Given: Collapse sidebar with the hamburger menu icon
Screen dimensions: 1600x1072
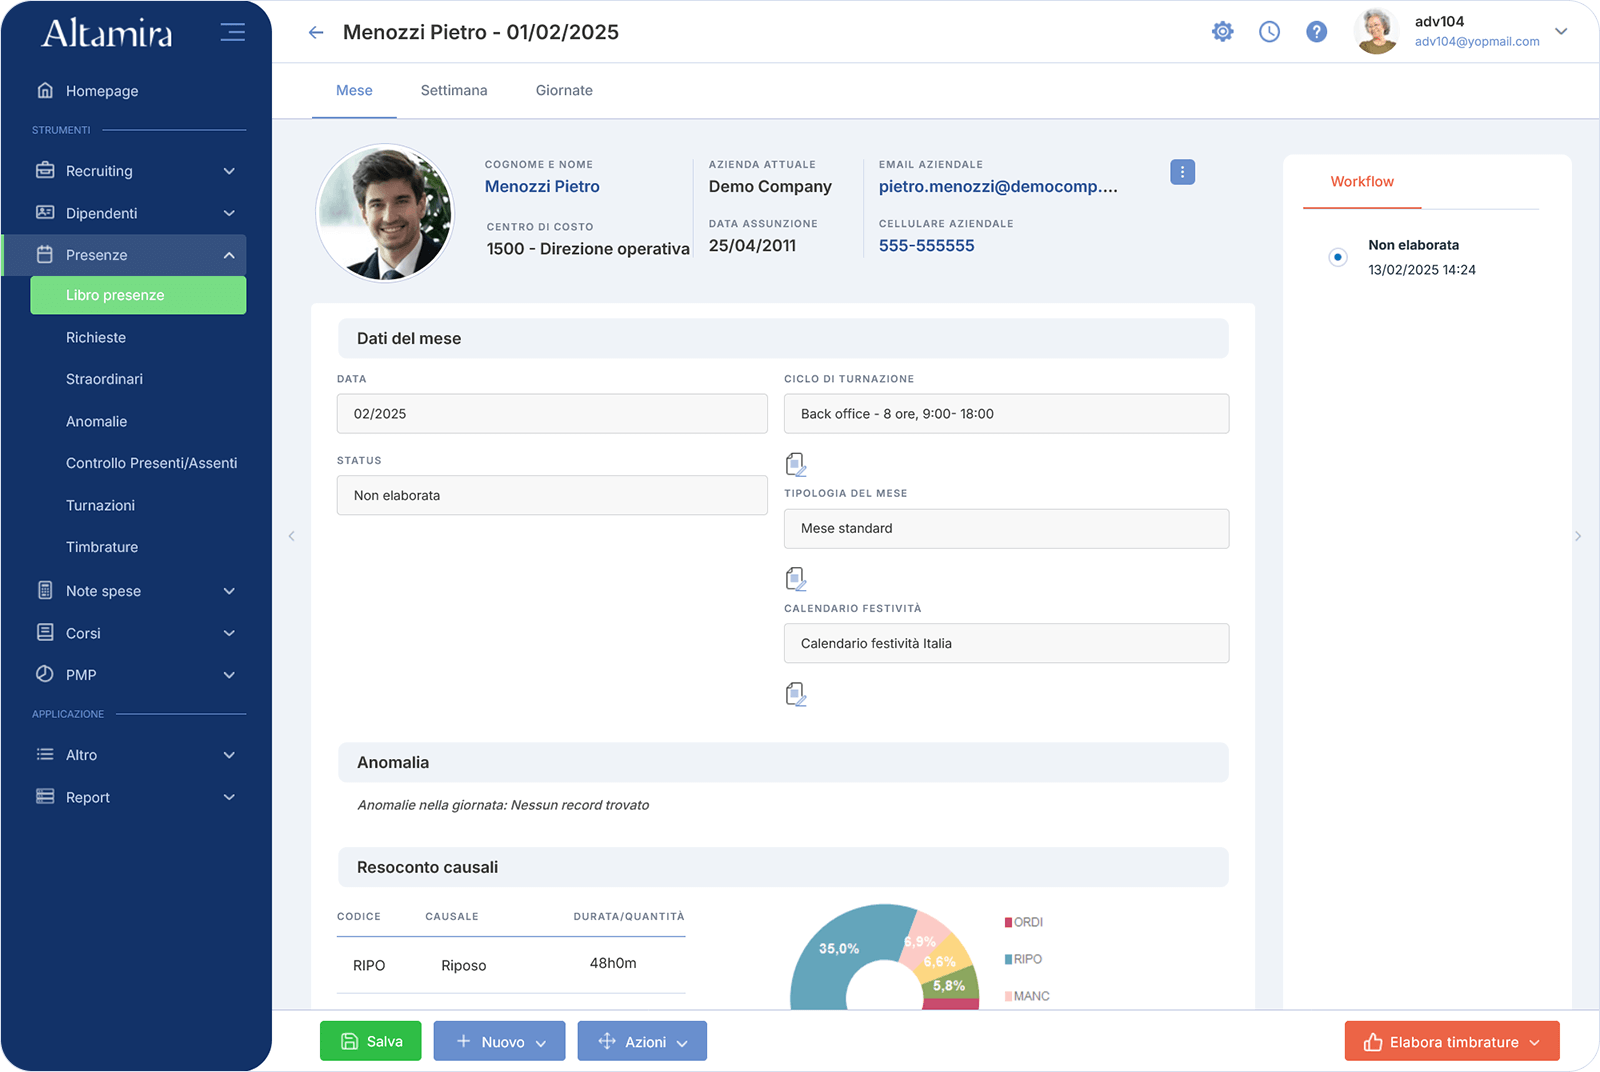Looking at the screenshot, I should point(232,32).
